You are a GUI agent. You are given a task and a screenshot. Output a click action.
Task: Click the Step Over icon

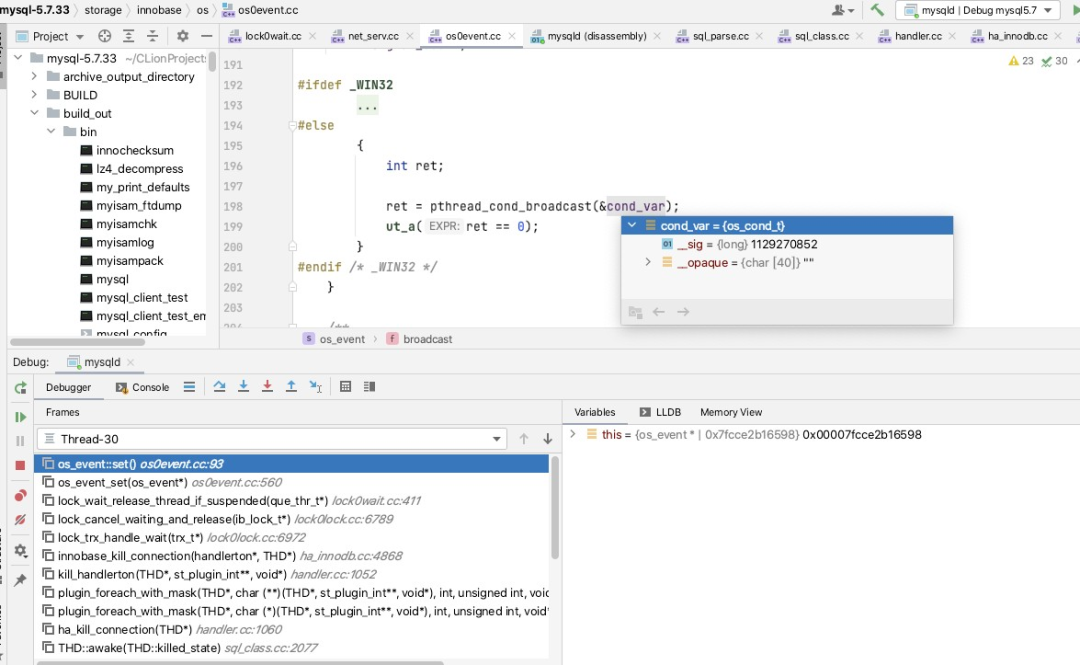coord(220,387)
